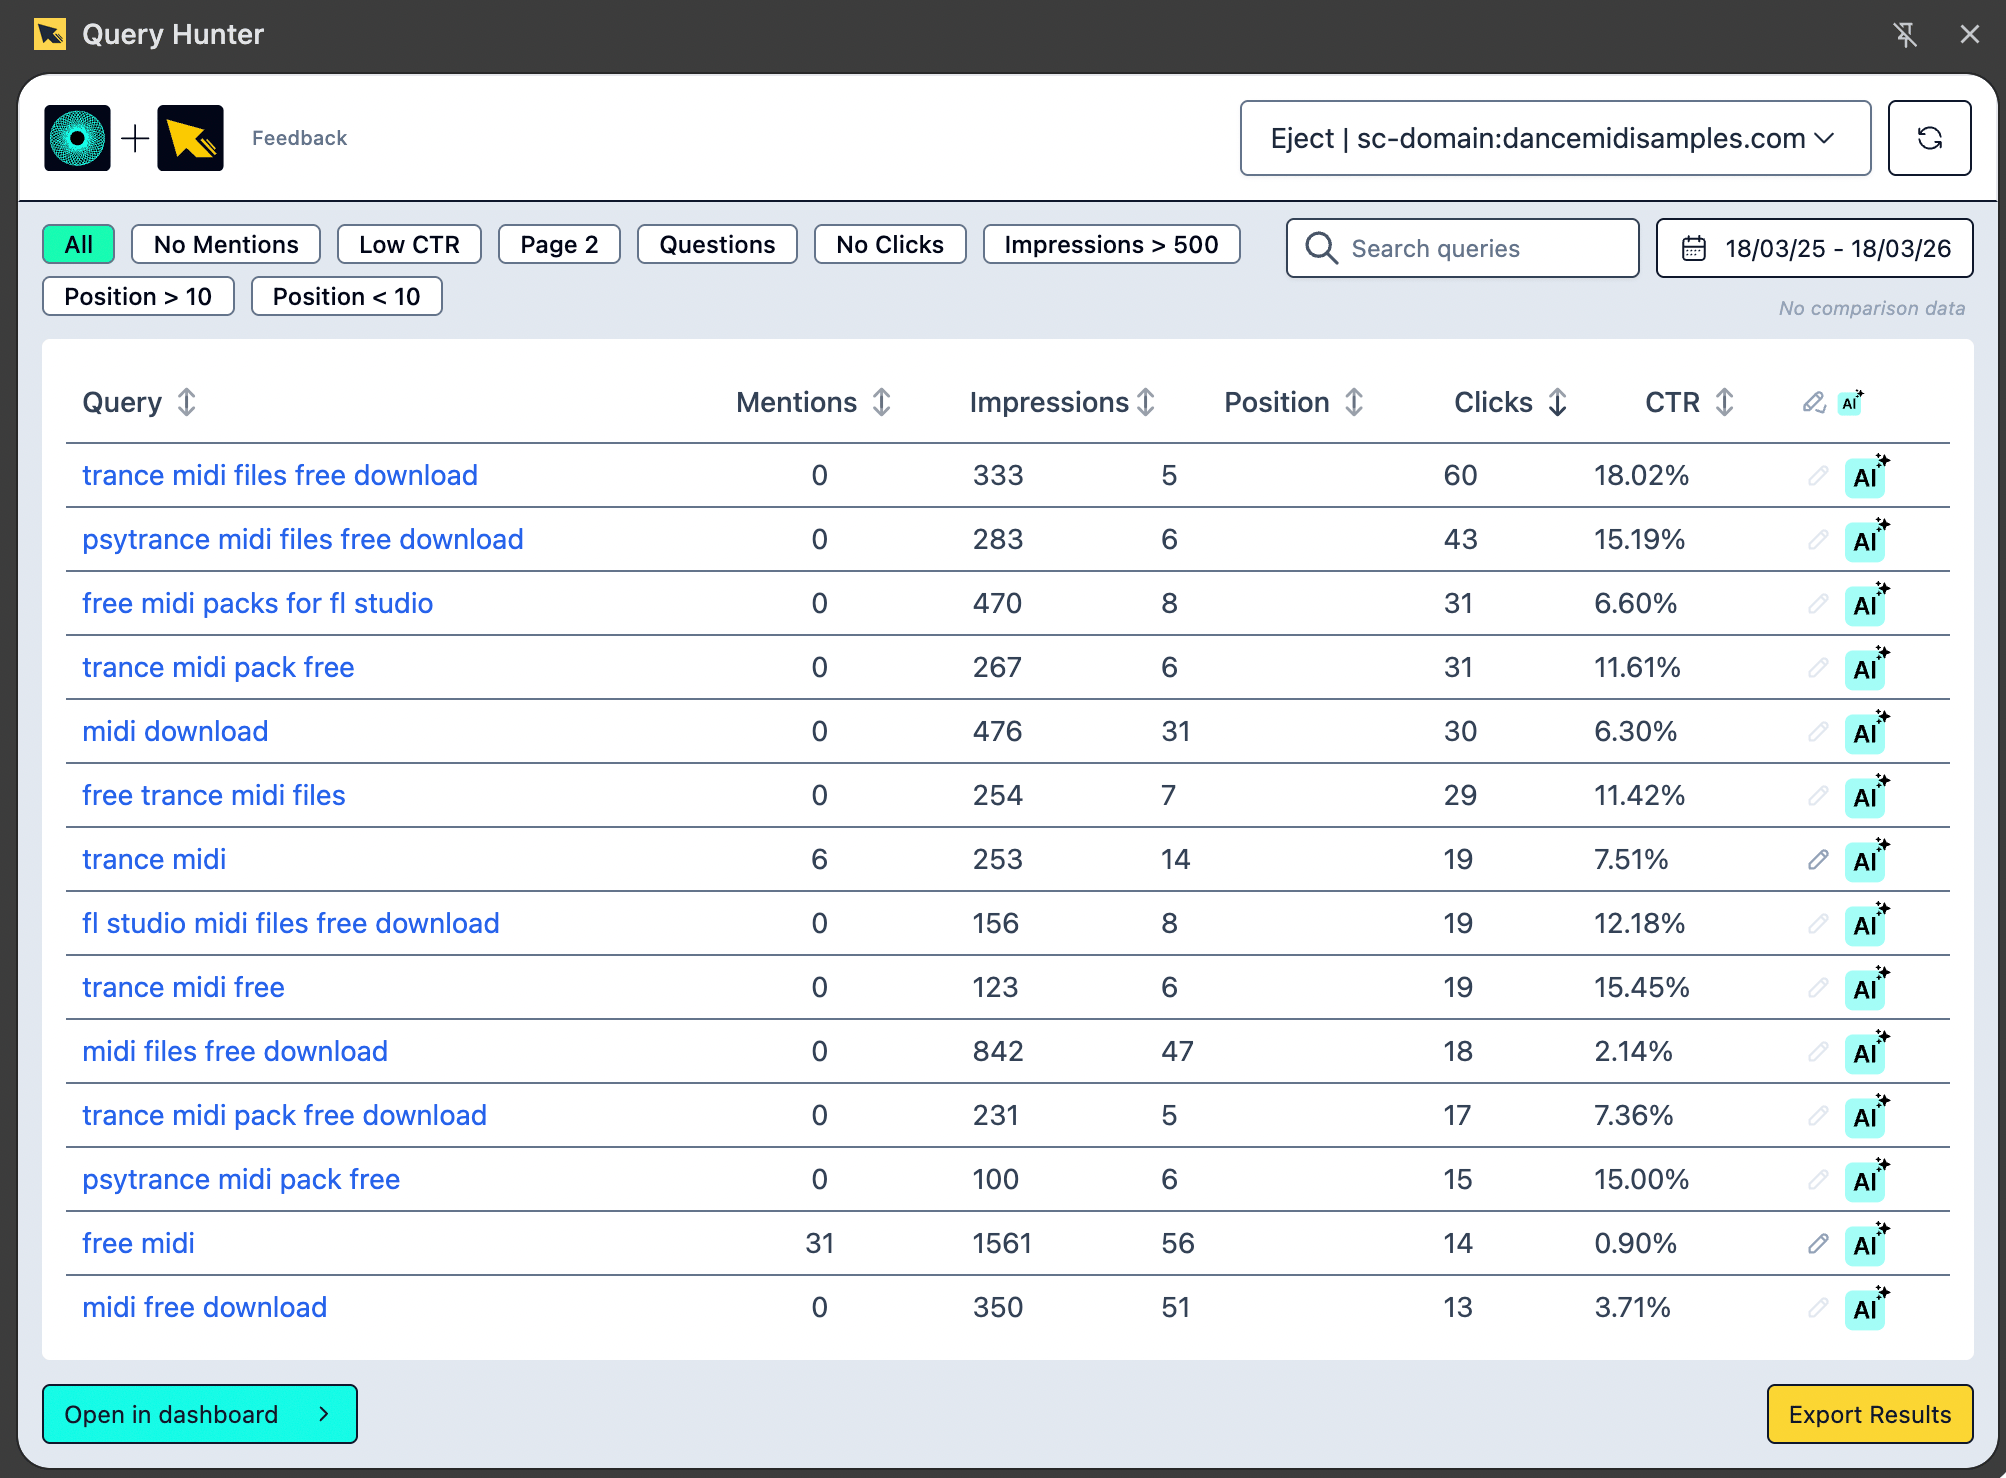Screen dimensions: 2006x1478
Task: Unpin the Query Hunter window
Action: point(1906,34)
